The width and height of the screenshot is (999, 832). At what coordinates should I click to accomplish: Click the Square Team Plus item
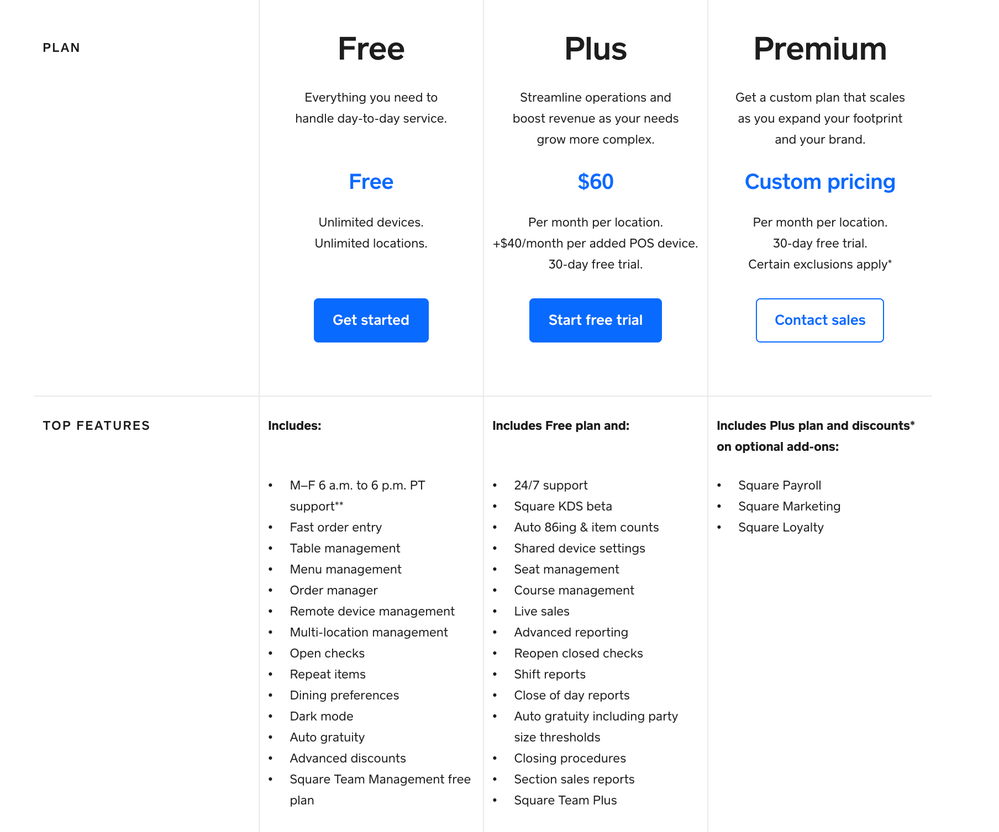pyautogui.click(x=565, y=800)
